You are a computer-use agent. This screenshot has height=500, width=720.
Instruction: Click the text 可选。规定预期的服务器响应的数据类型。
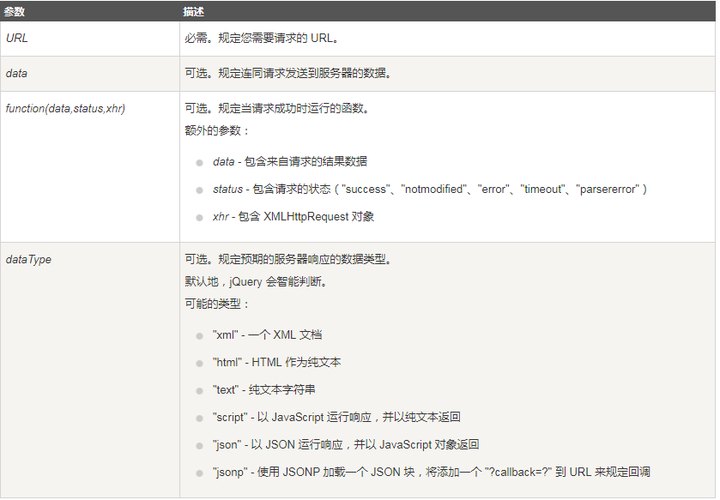point(288,259)
